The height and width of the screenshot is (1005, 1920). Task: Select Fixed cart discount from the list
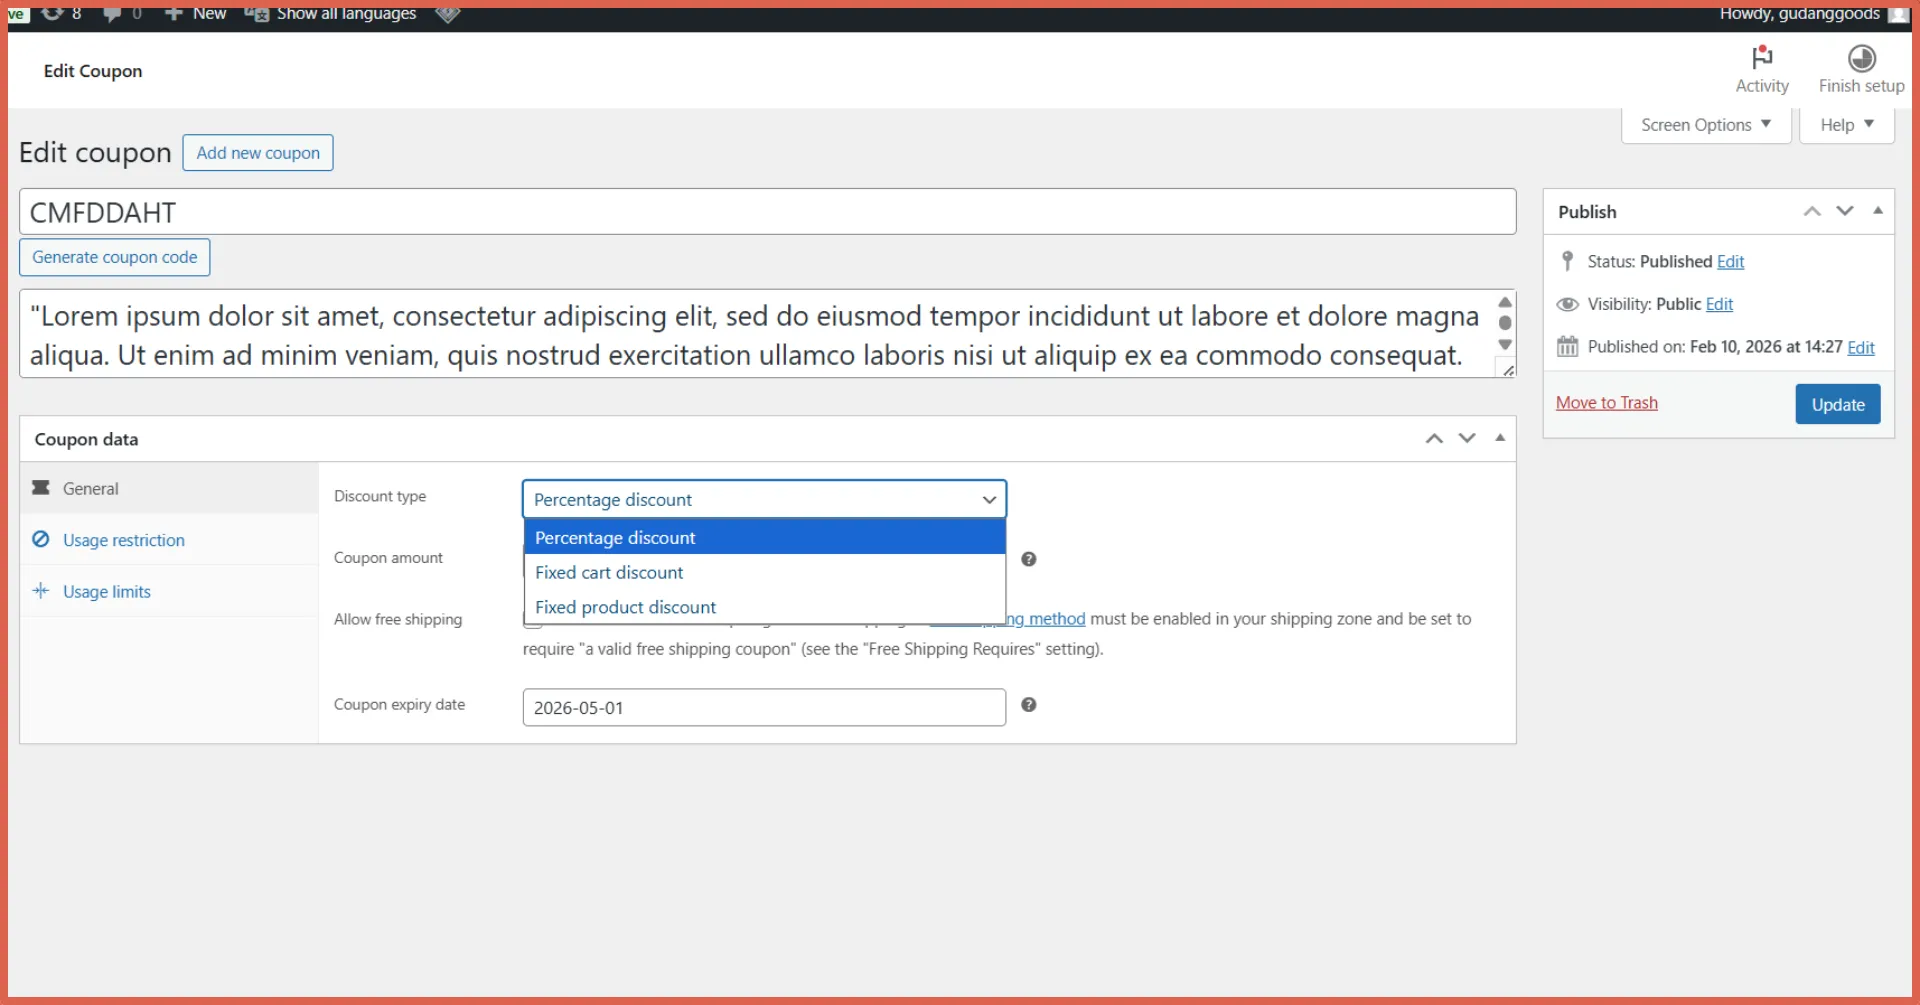pyautogui.click(x=609, y=572)
